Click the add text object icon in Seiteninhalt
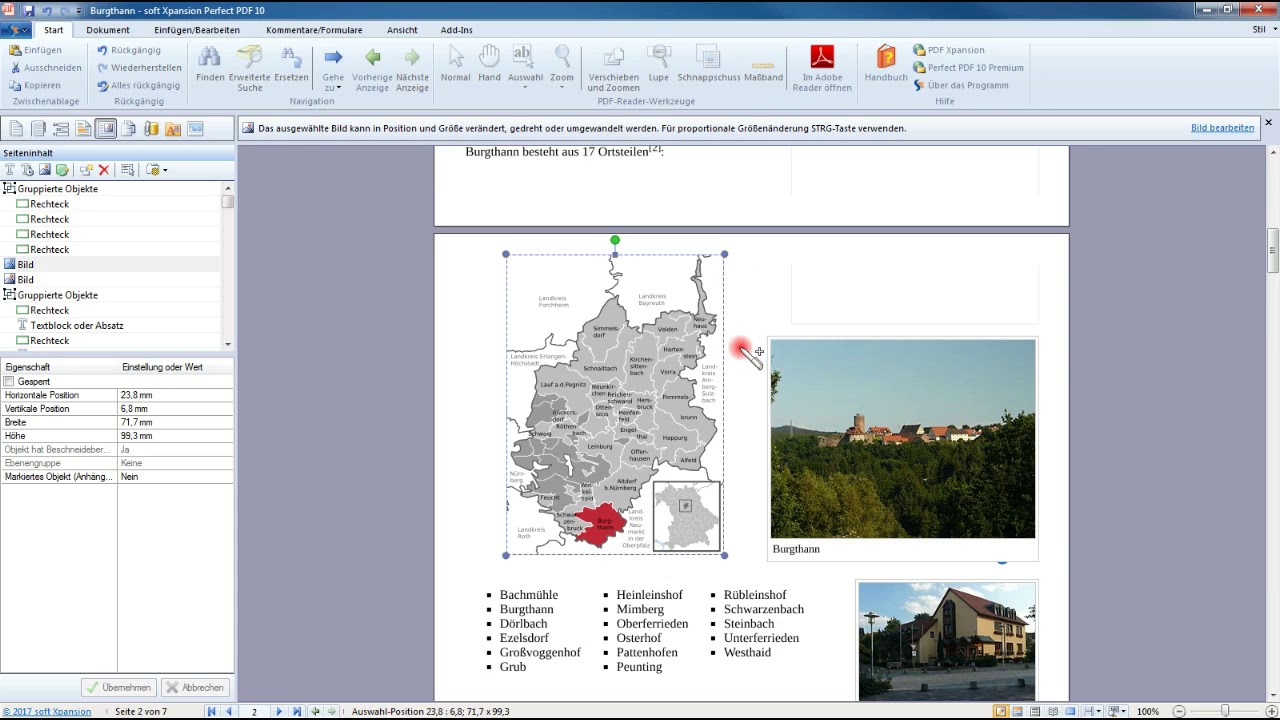Viewport: 1280px width, 720px height. point(10,170)
